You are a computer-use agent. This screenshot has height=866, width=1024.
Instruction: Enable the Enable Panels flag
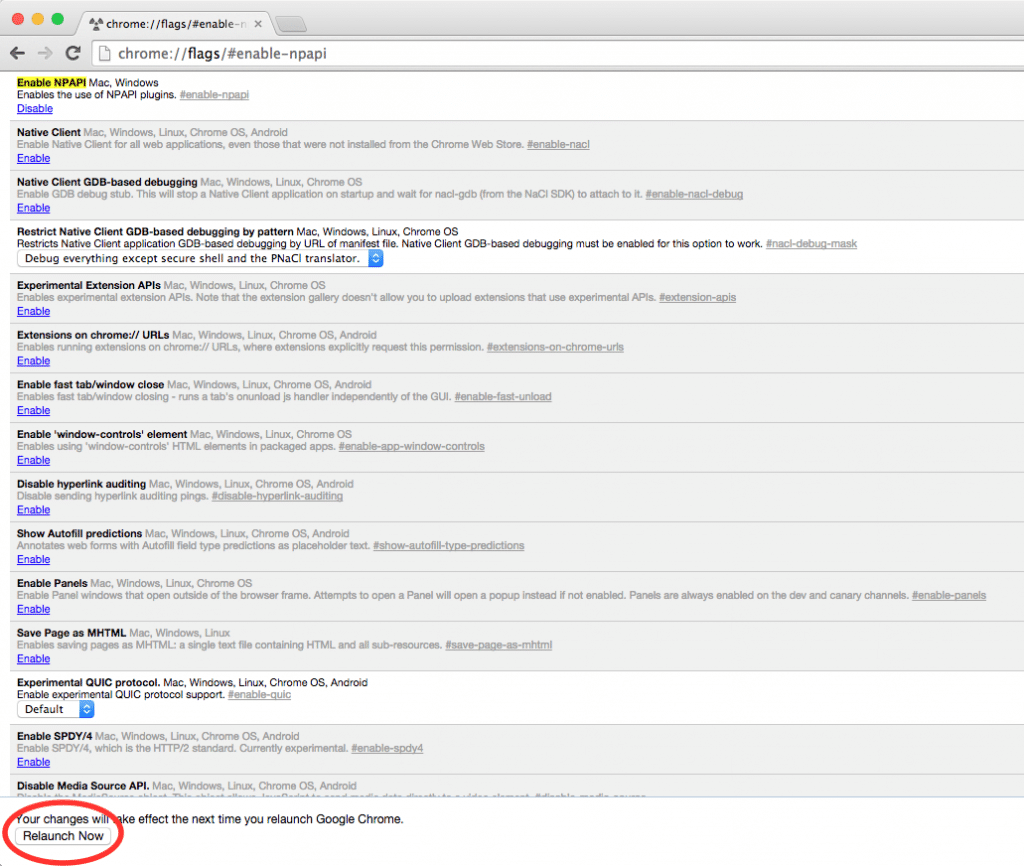(33, 609)
